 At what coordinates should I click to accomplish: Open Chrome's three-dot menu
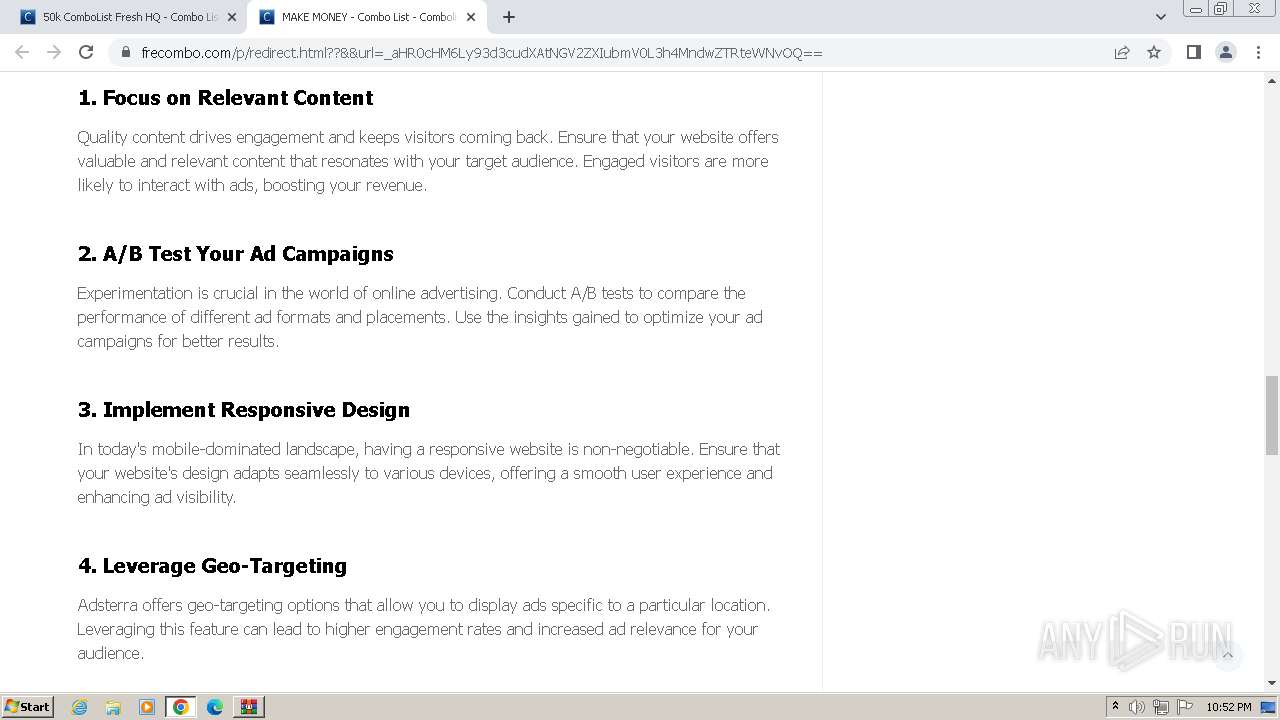click(x=1258, y=52)
